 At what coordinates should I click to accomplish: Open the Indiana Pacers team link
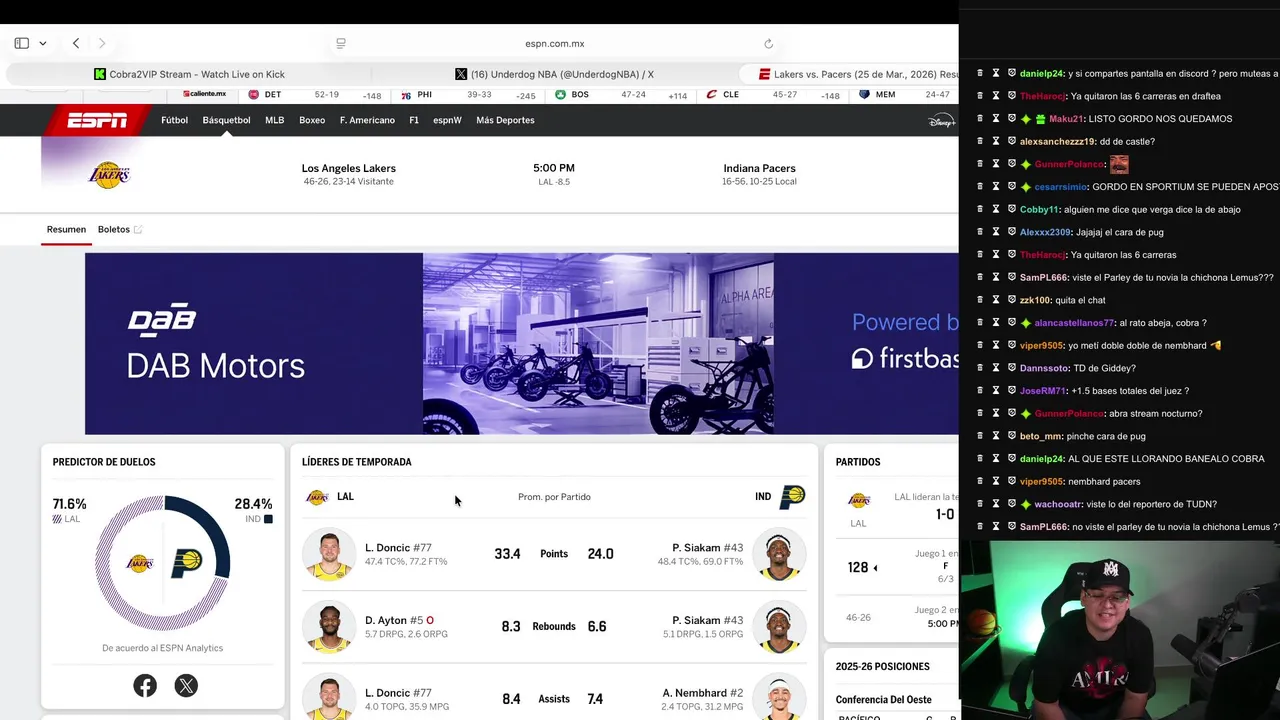pos(759,168)
